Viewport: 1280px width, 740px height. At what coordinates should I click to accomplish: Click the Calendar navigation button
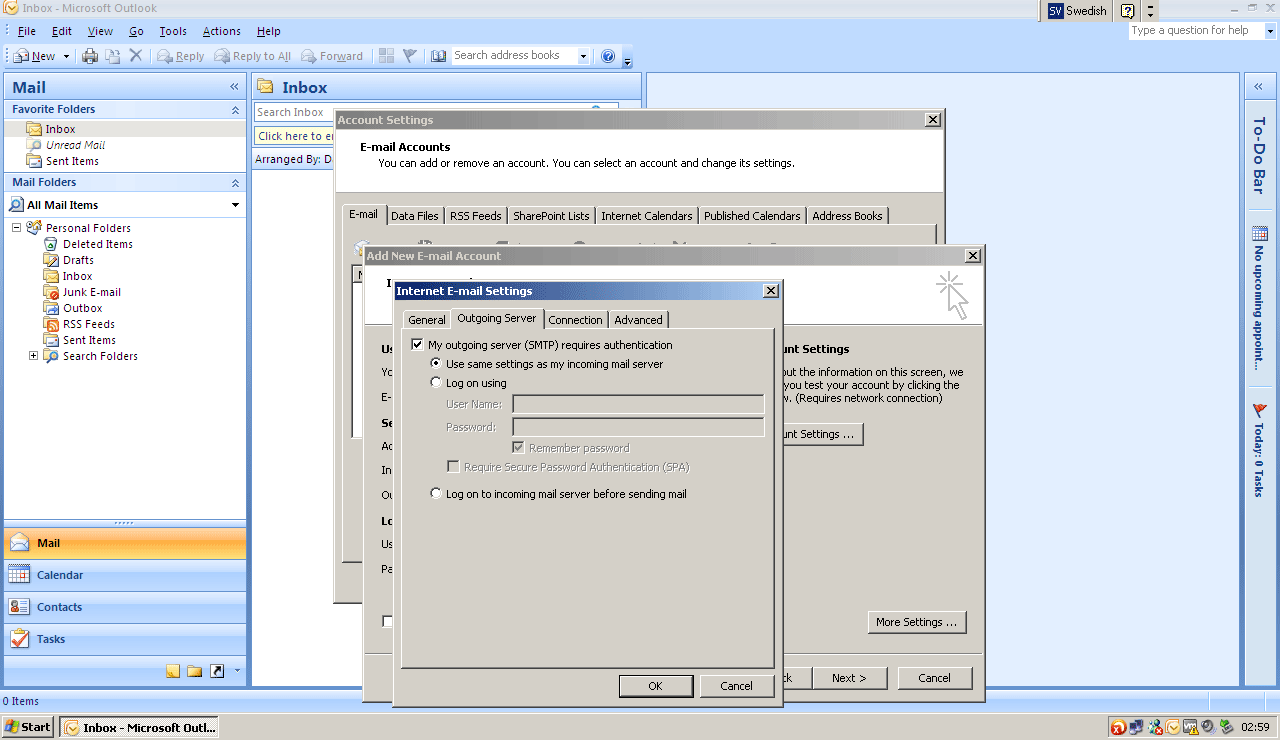point(125,575)
